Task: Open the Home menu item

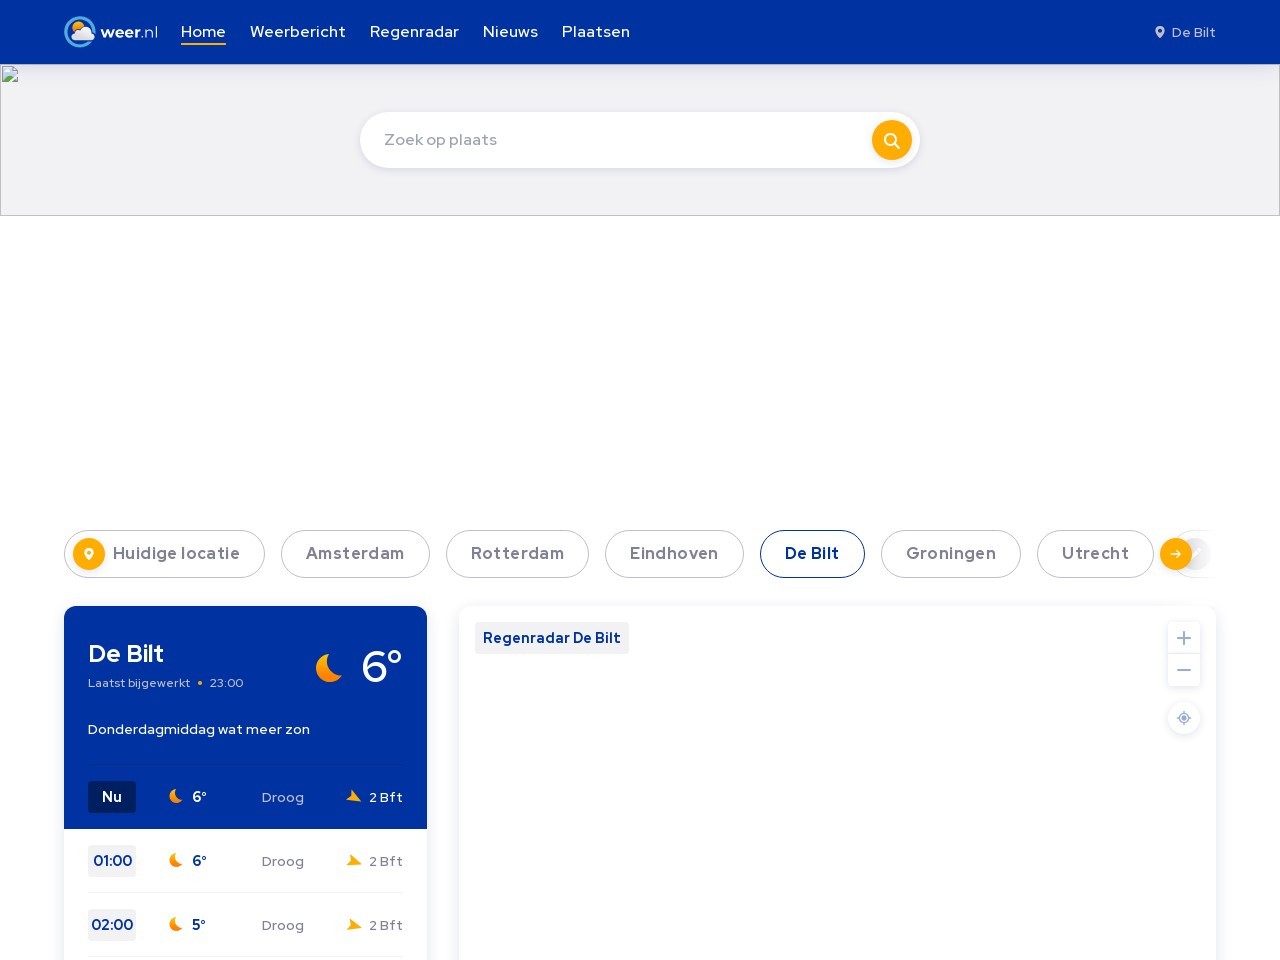Action: pos(203,32)
